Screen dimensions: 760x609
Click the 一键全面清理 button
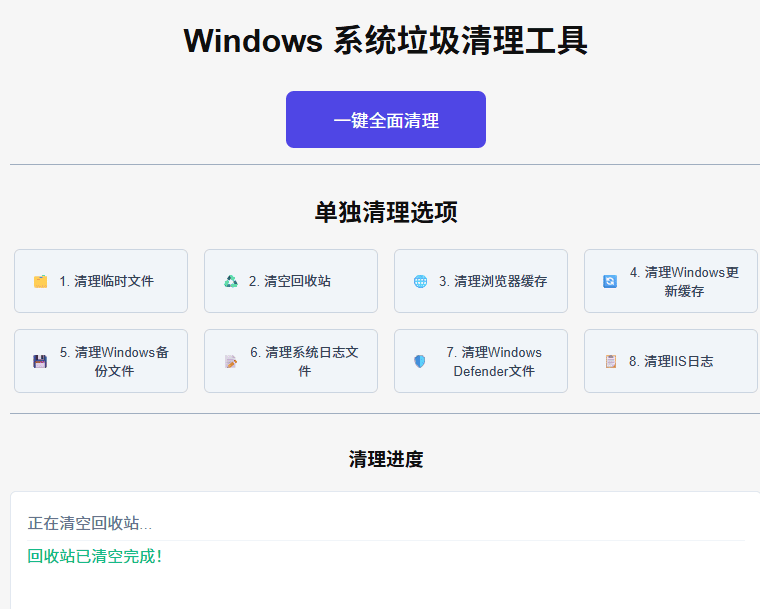click(386, 119)
